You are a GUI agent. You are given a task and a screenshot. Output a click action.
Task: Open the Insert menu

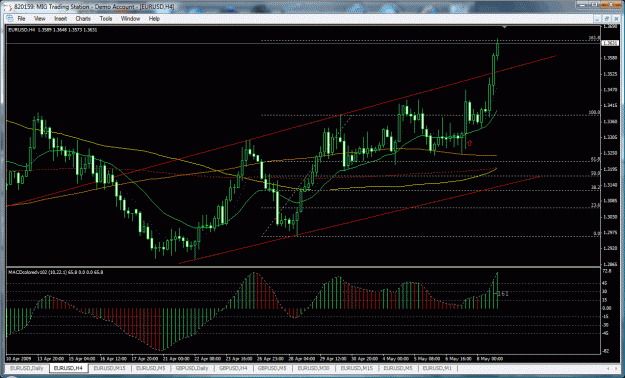point(61,19)
